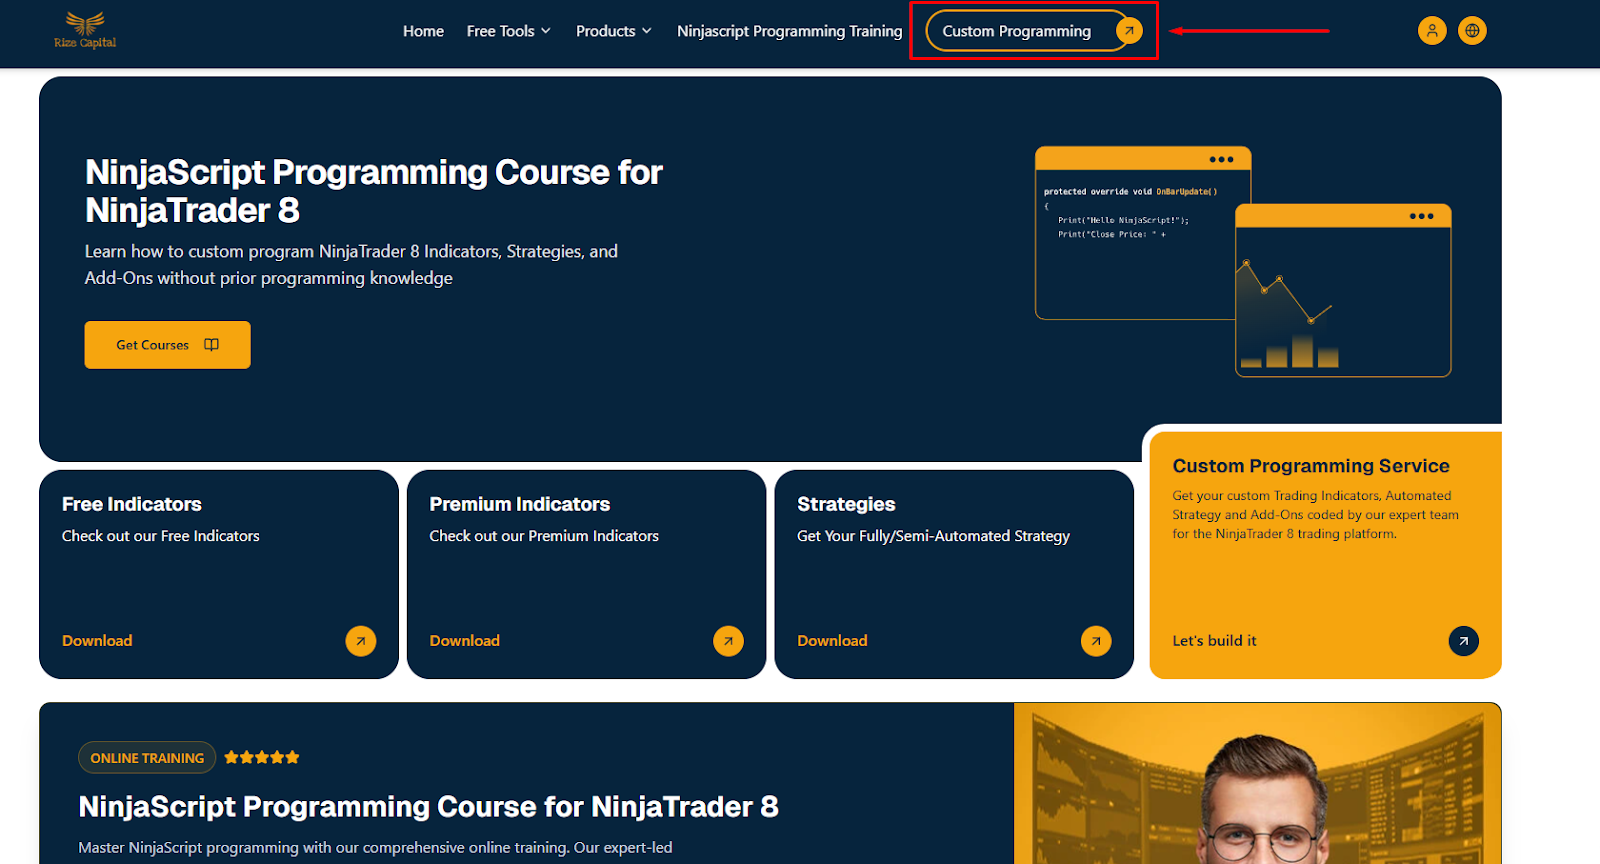This screenshot has height=864, width=1600.
Task: Expand the Products dropdown
Action: [x=614, y=31]
